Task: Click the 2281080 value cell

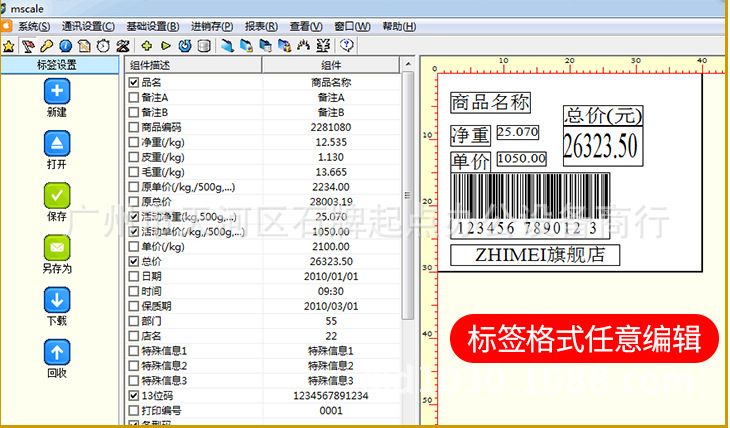Action: coord(331,127)
